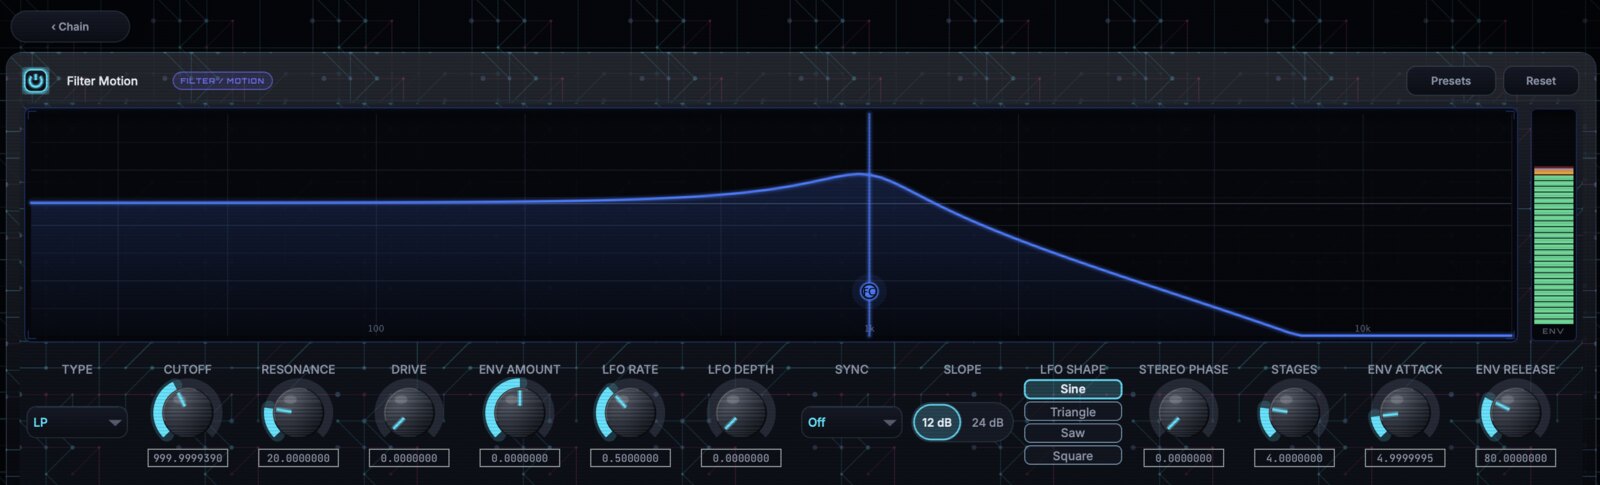Click the resonance value field 20.0000000
This screenshot has height=485, width=1600.
tap(298, 458)
